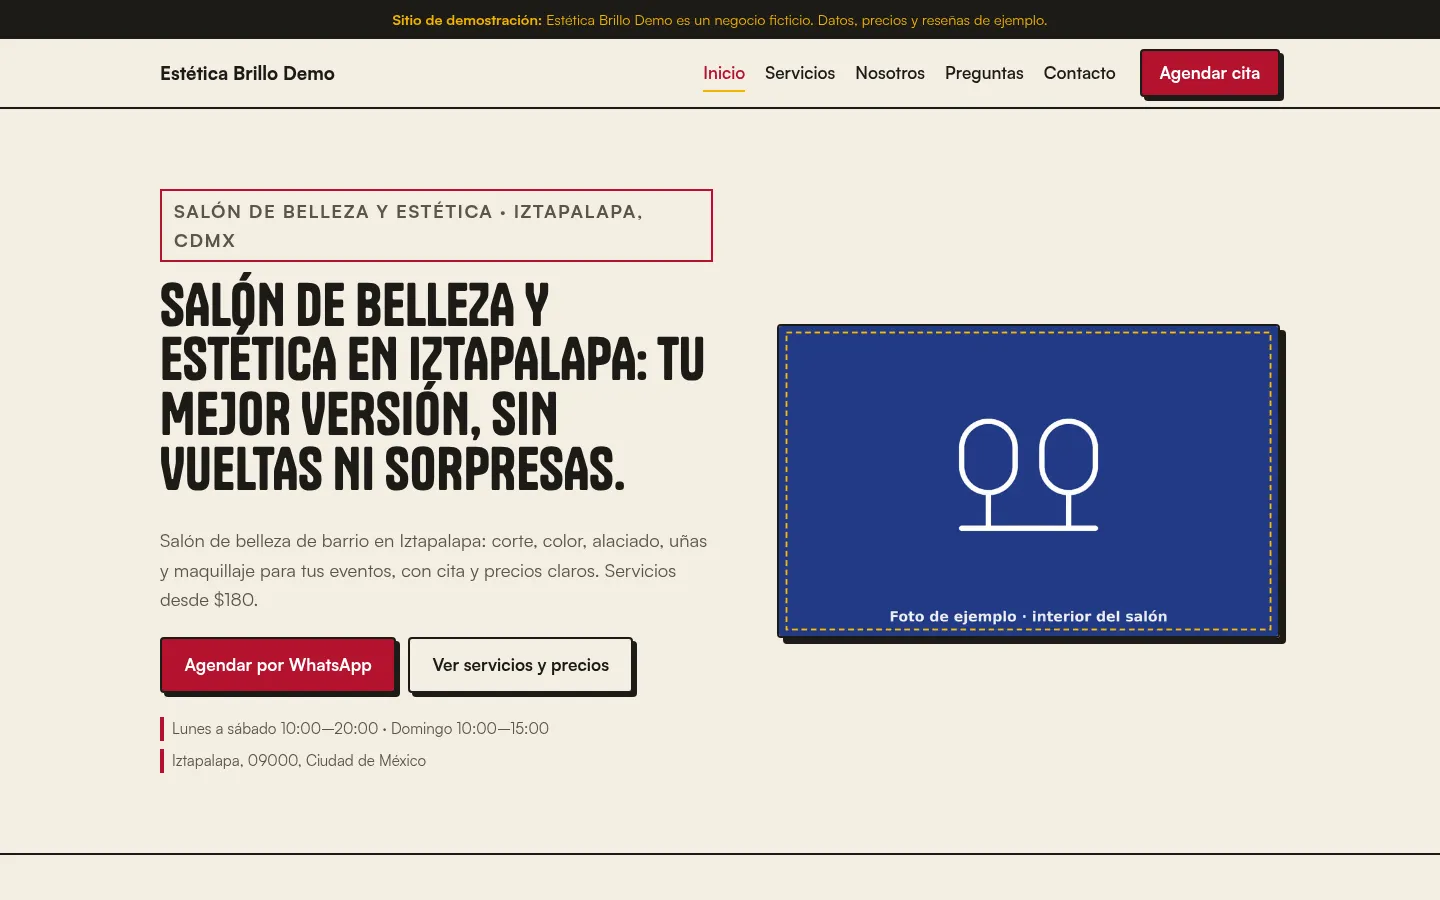Click the salon chairs icon in the blue image
The width and height of the screenshot is (1440, 900).
[1029, 474]
